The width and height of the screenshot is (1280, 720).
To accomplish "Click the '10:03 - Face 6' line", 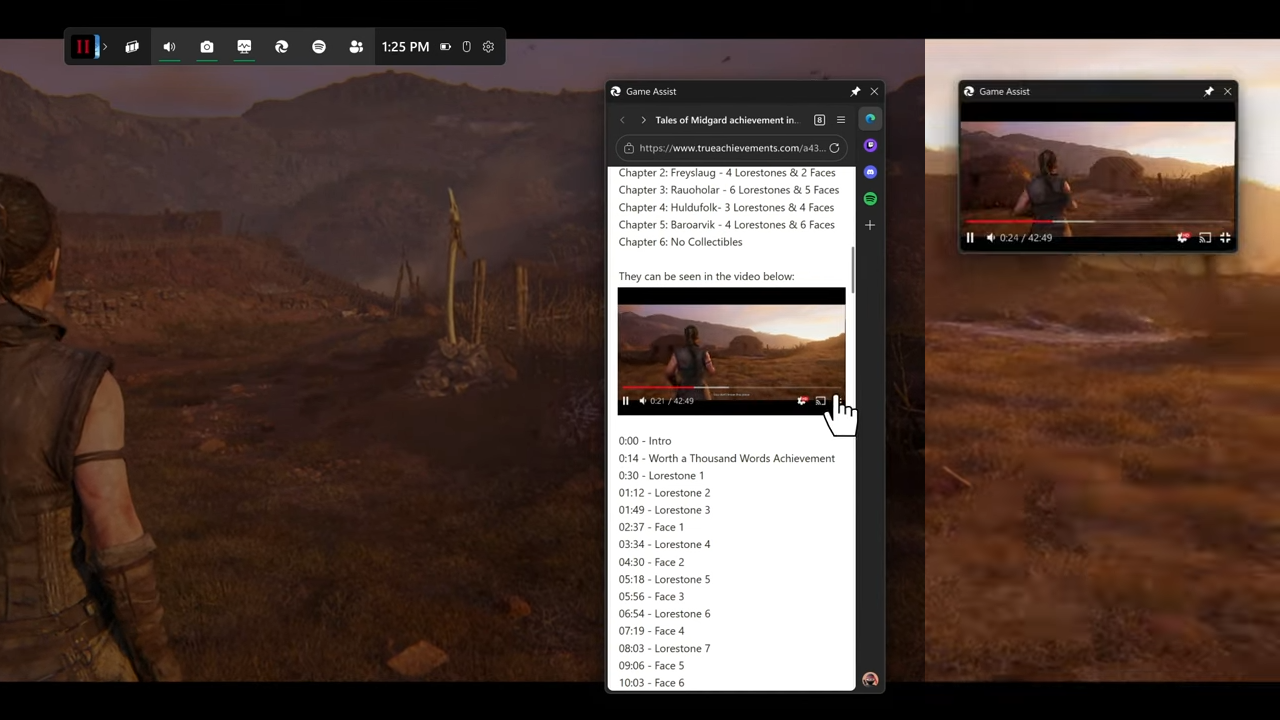I will [651, 683].
